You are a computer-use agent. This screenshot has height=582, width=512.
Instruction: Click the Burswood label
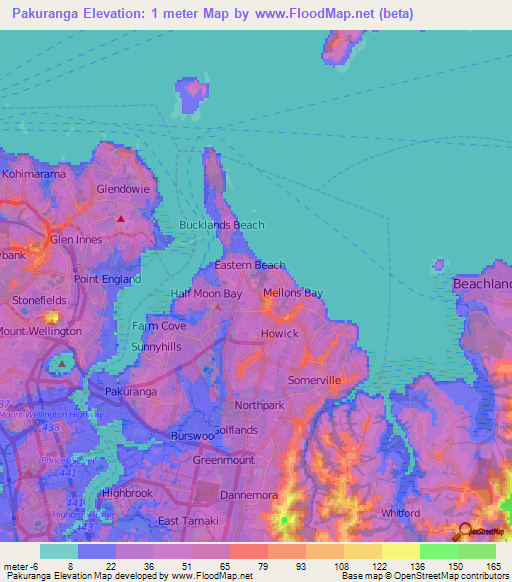[193, 436]
